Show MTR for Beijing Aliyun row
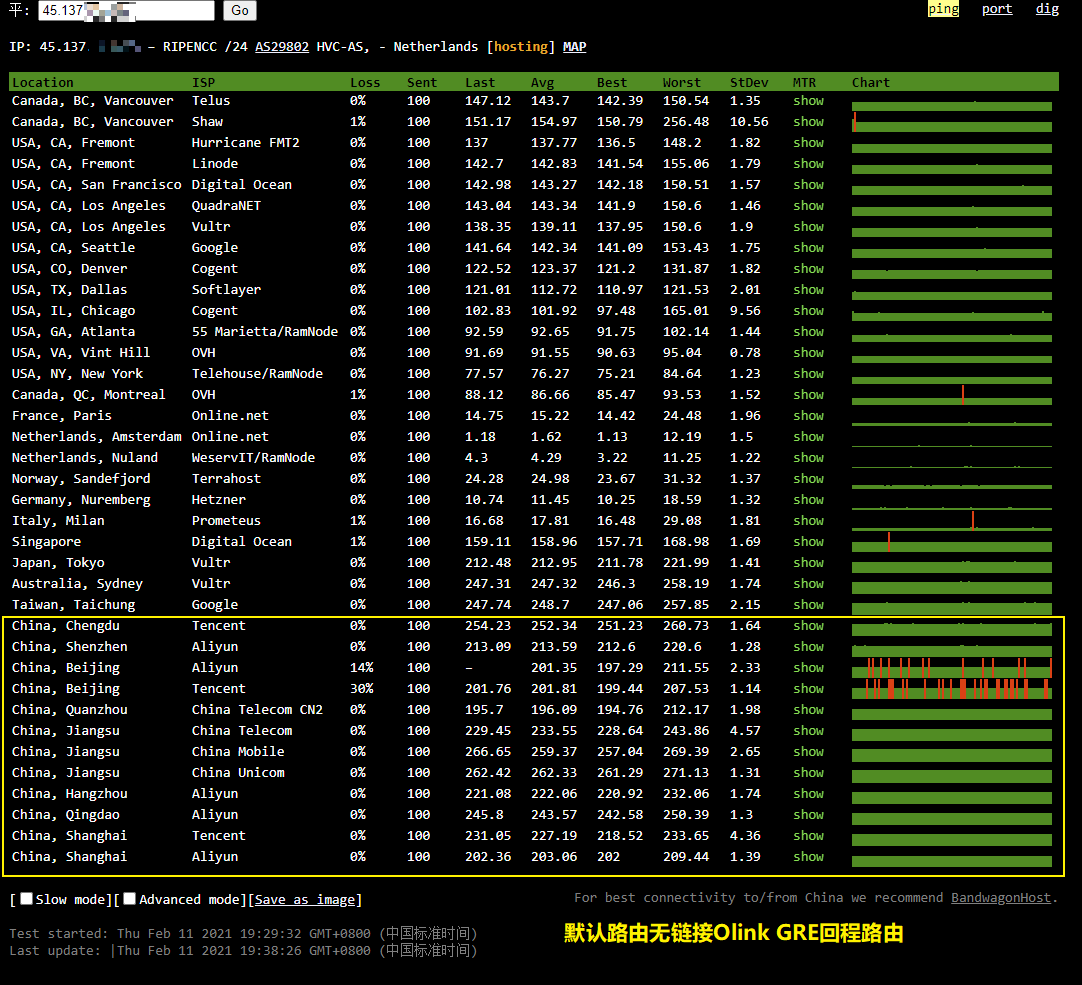The image size is (1082, 985). [808, 667]
